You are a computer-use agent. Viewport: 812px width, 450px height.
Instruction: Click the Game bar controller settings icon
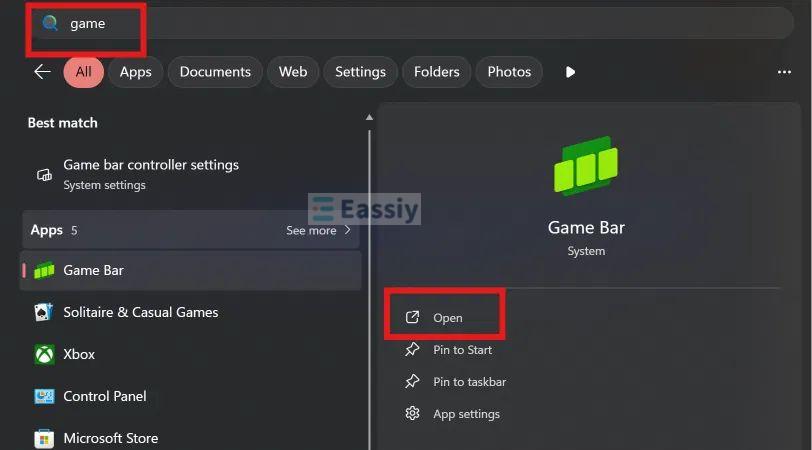(x=44, y=175)
